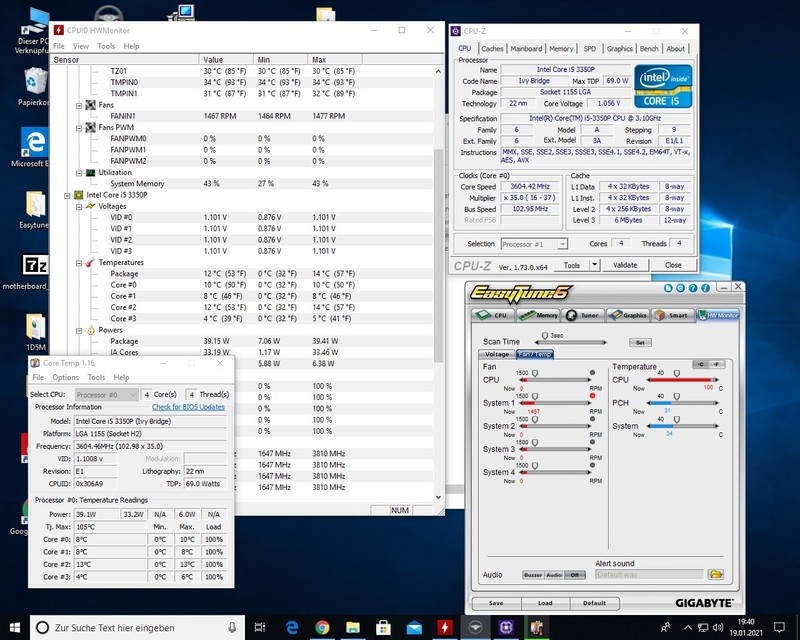
Task: Toggle the System 2 fan alert indicator
Action: pos(592,419)
